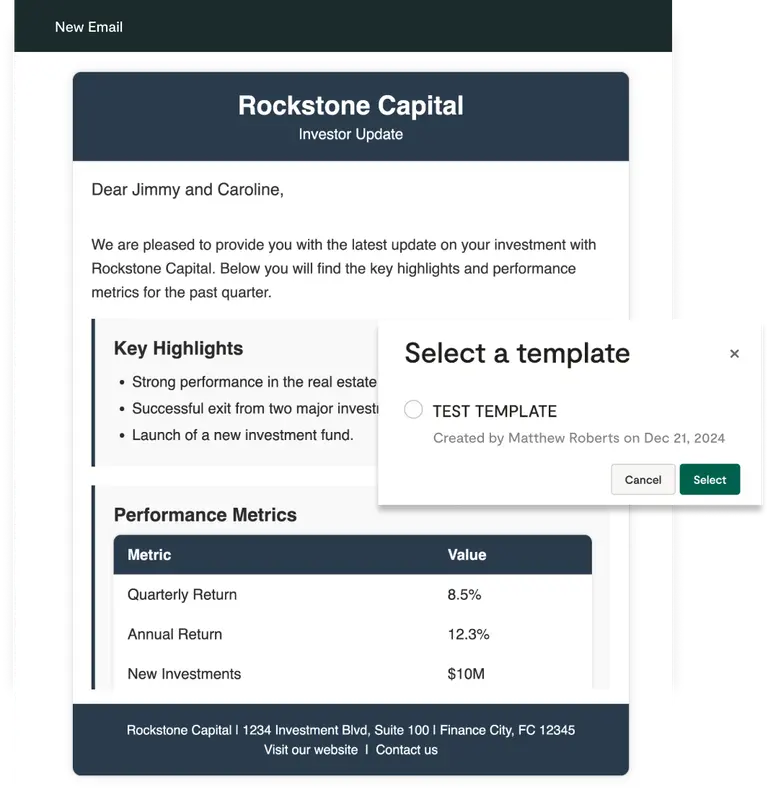768x789 pixels.
Task: Select the New Investments row label
Action: (184, 674)
